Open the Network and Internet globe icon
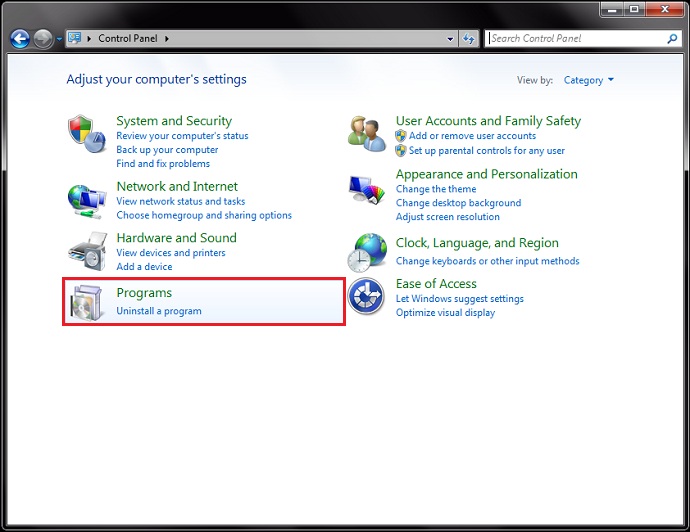690x532 pixels. point(87,201)
